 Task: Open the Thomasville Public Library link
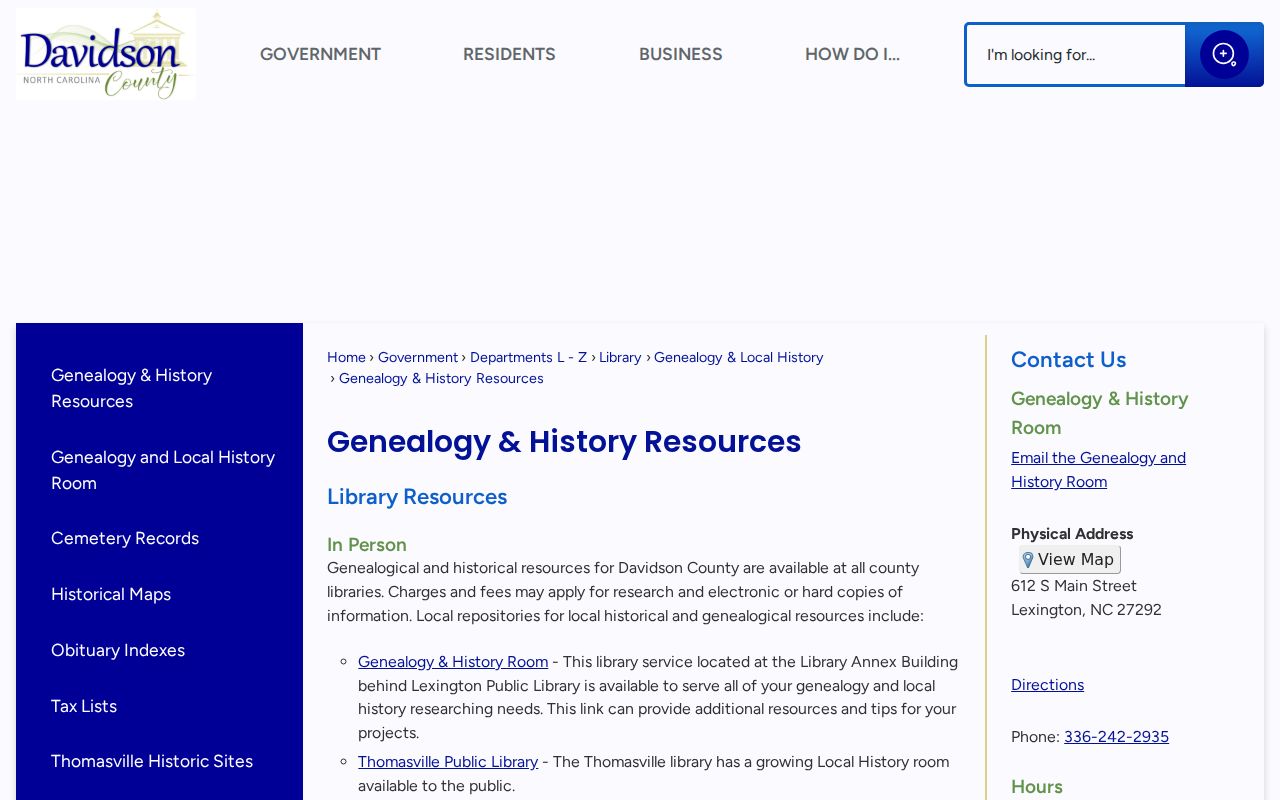pos(448,762)
